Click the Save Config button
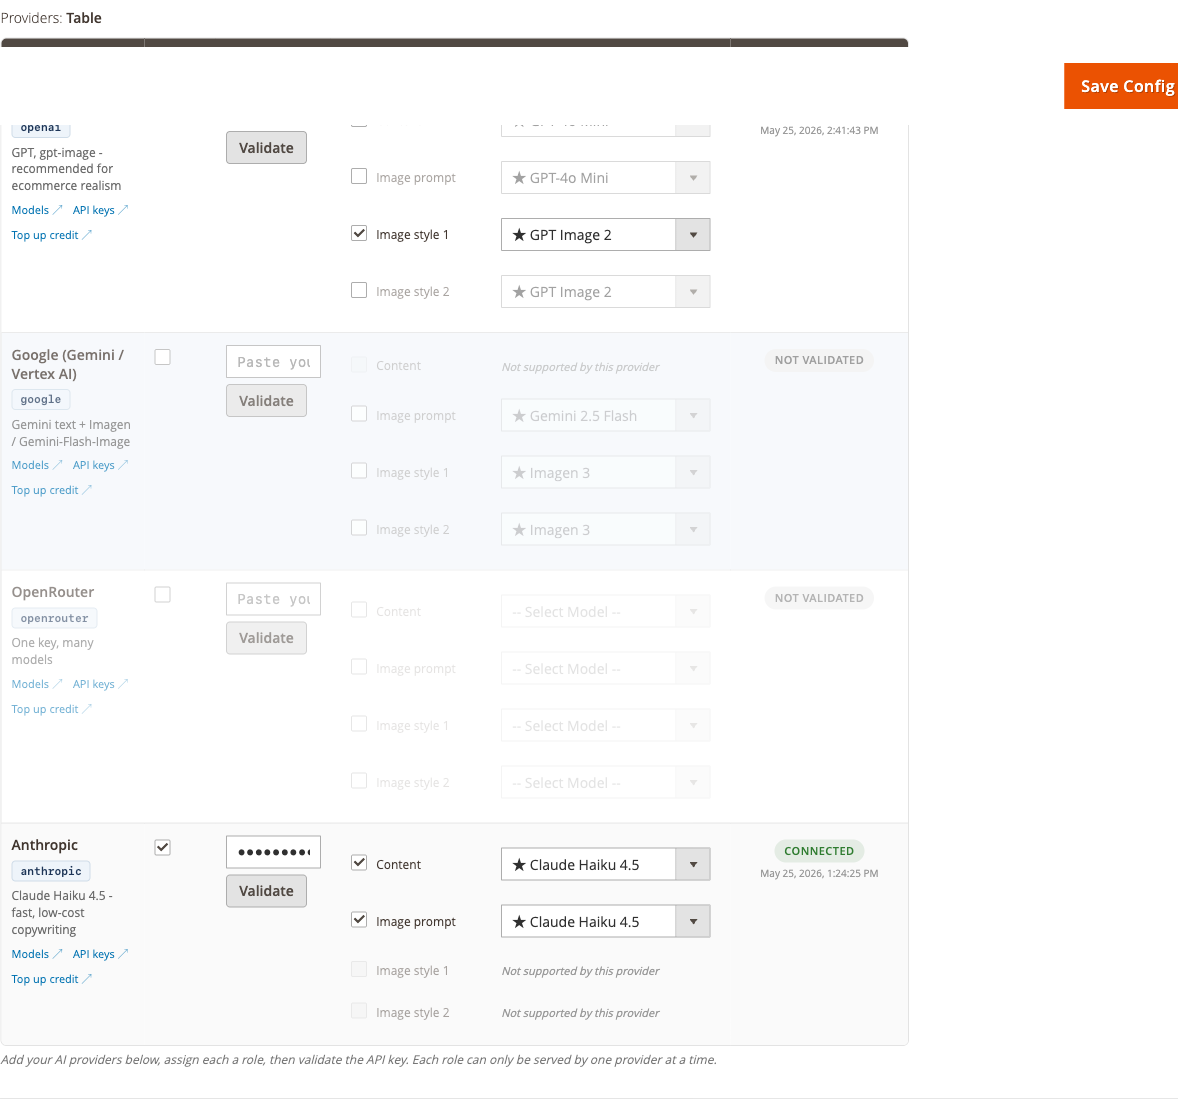 coord(1122,86)
